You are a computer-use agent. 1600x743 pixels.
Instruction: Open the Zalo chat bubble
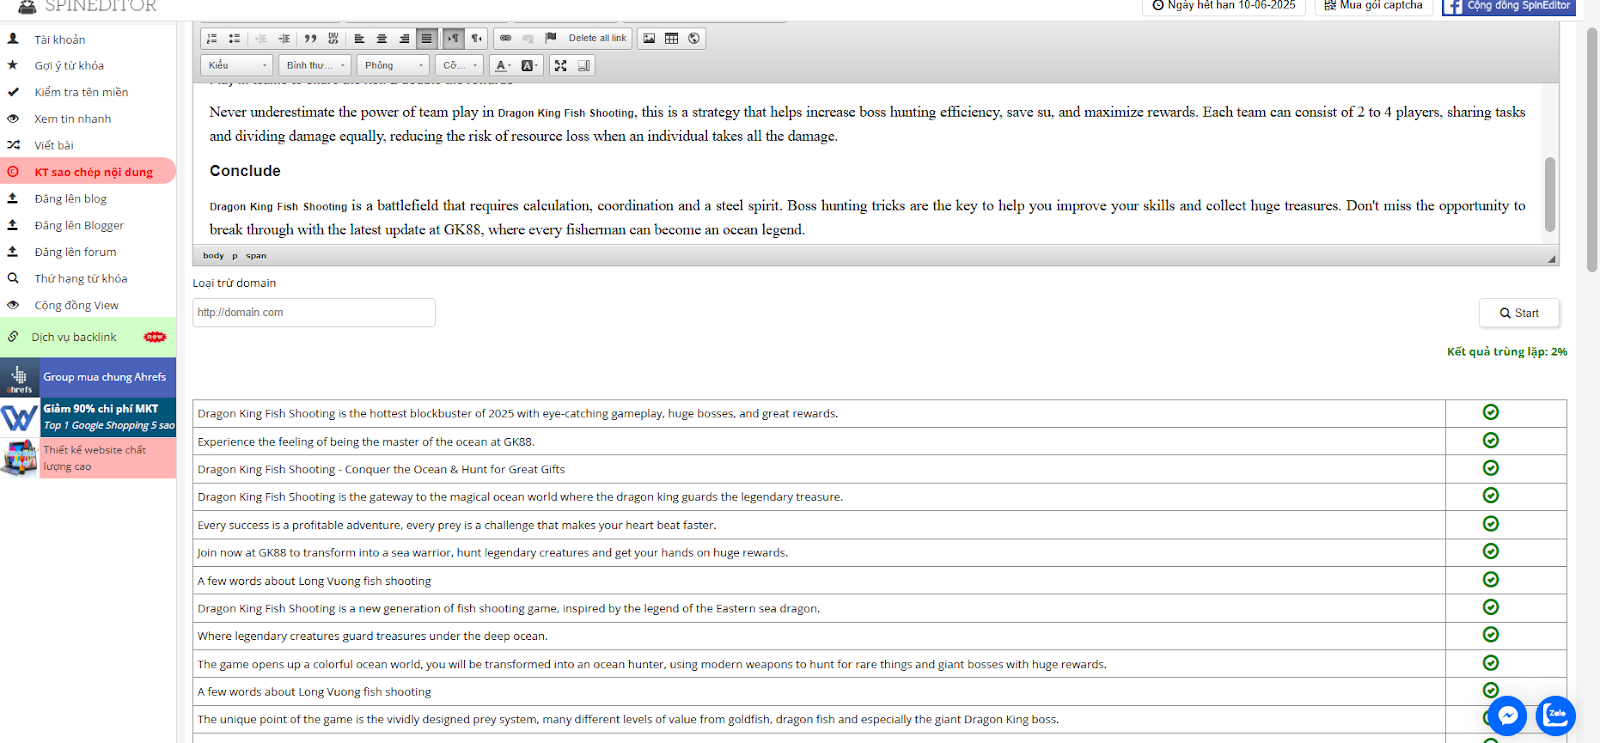click(1555, 715)
